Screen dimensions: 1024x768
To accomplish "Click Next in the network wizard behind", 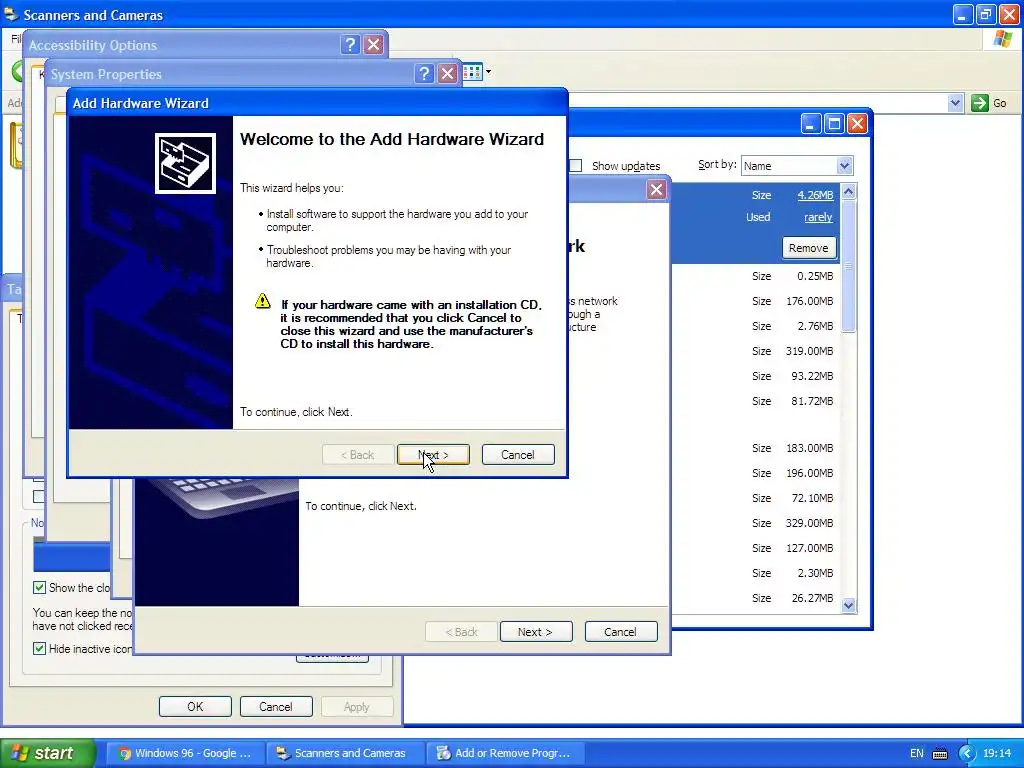I will 536,632.
